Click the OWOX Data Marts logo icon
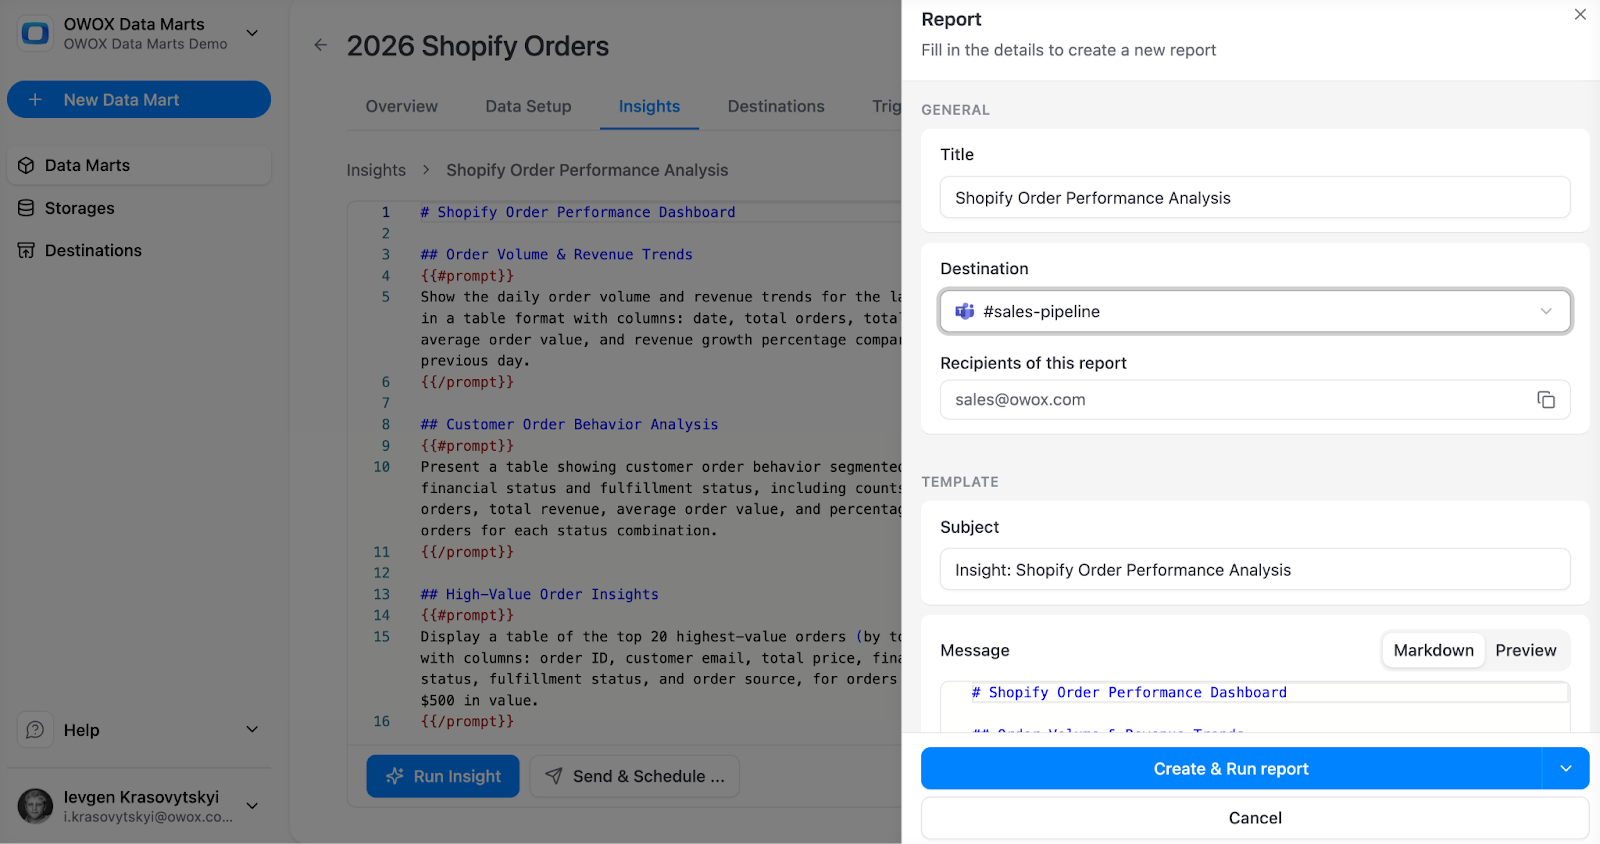The height and width of the screenshot is (844, 1600). pyautogui.click(x=36, y=33)
